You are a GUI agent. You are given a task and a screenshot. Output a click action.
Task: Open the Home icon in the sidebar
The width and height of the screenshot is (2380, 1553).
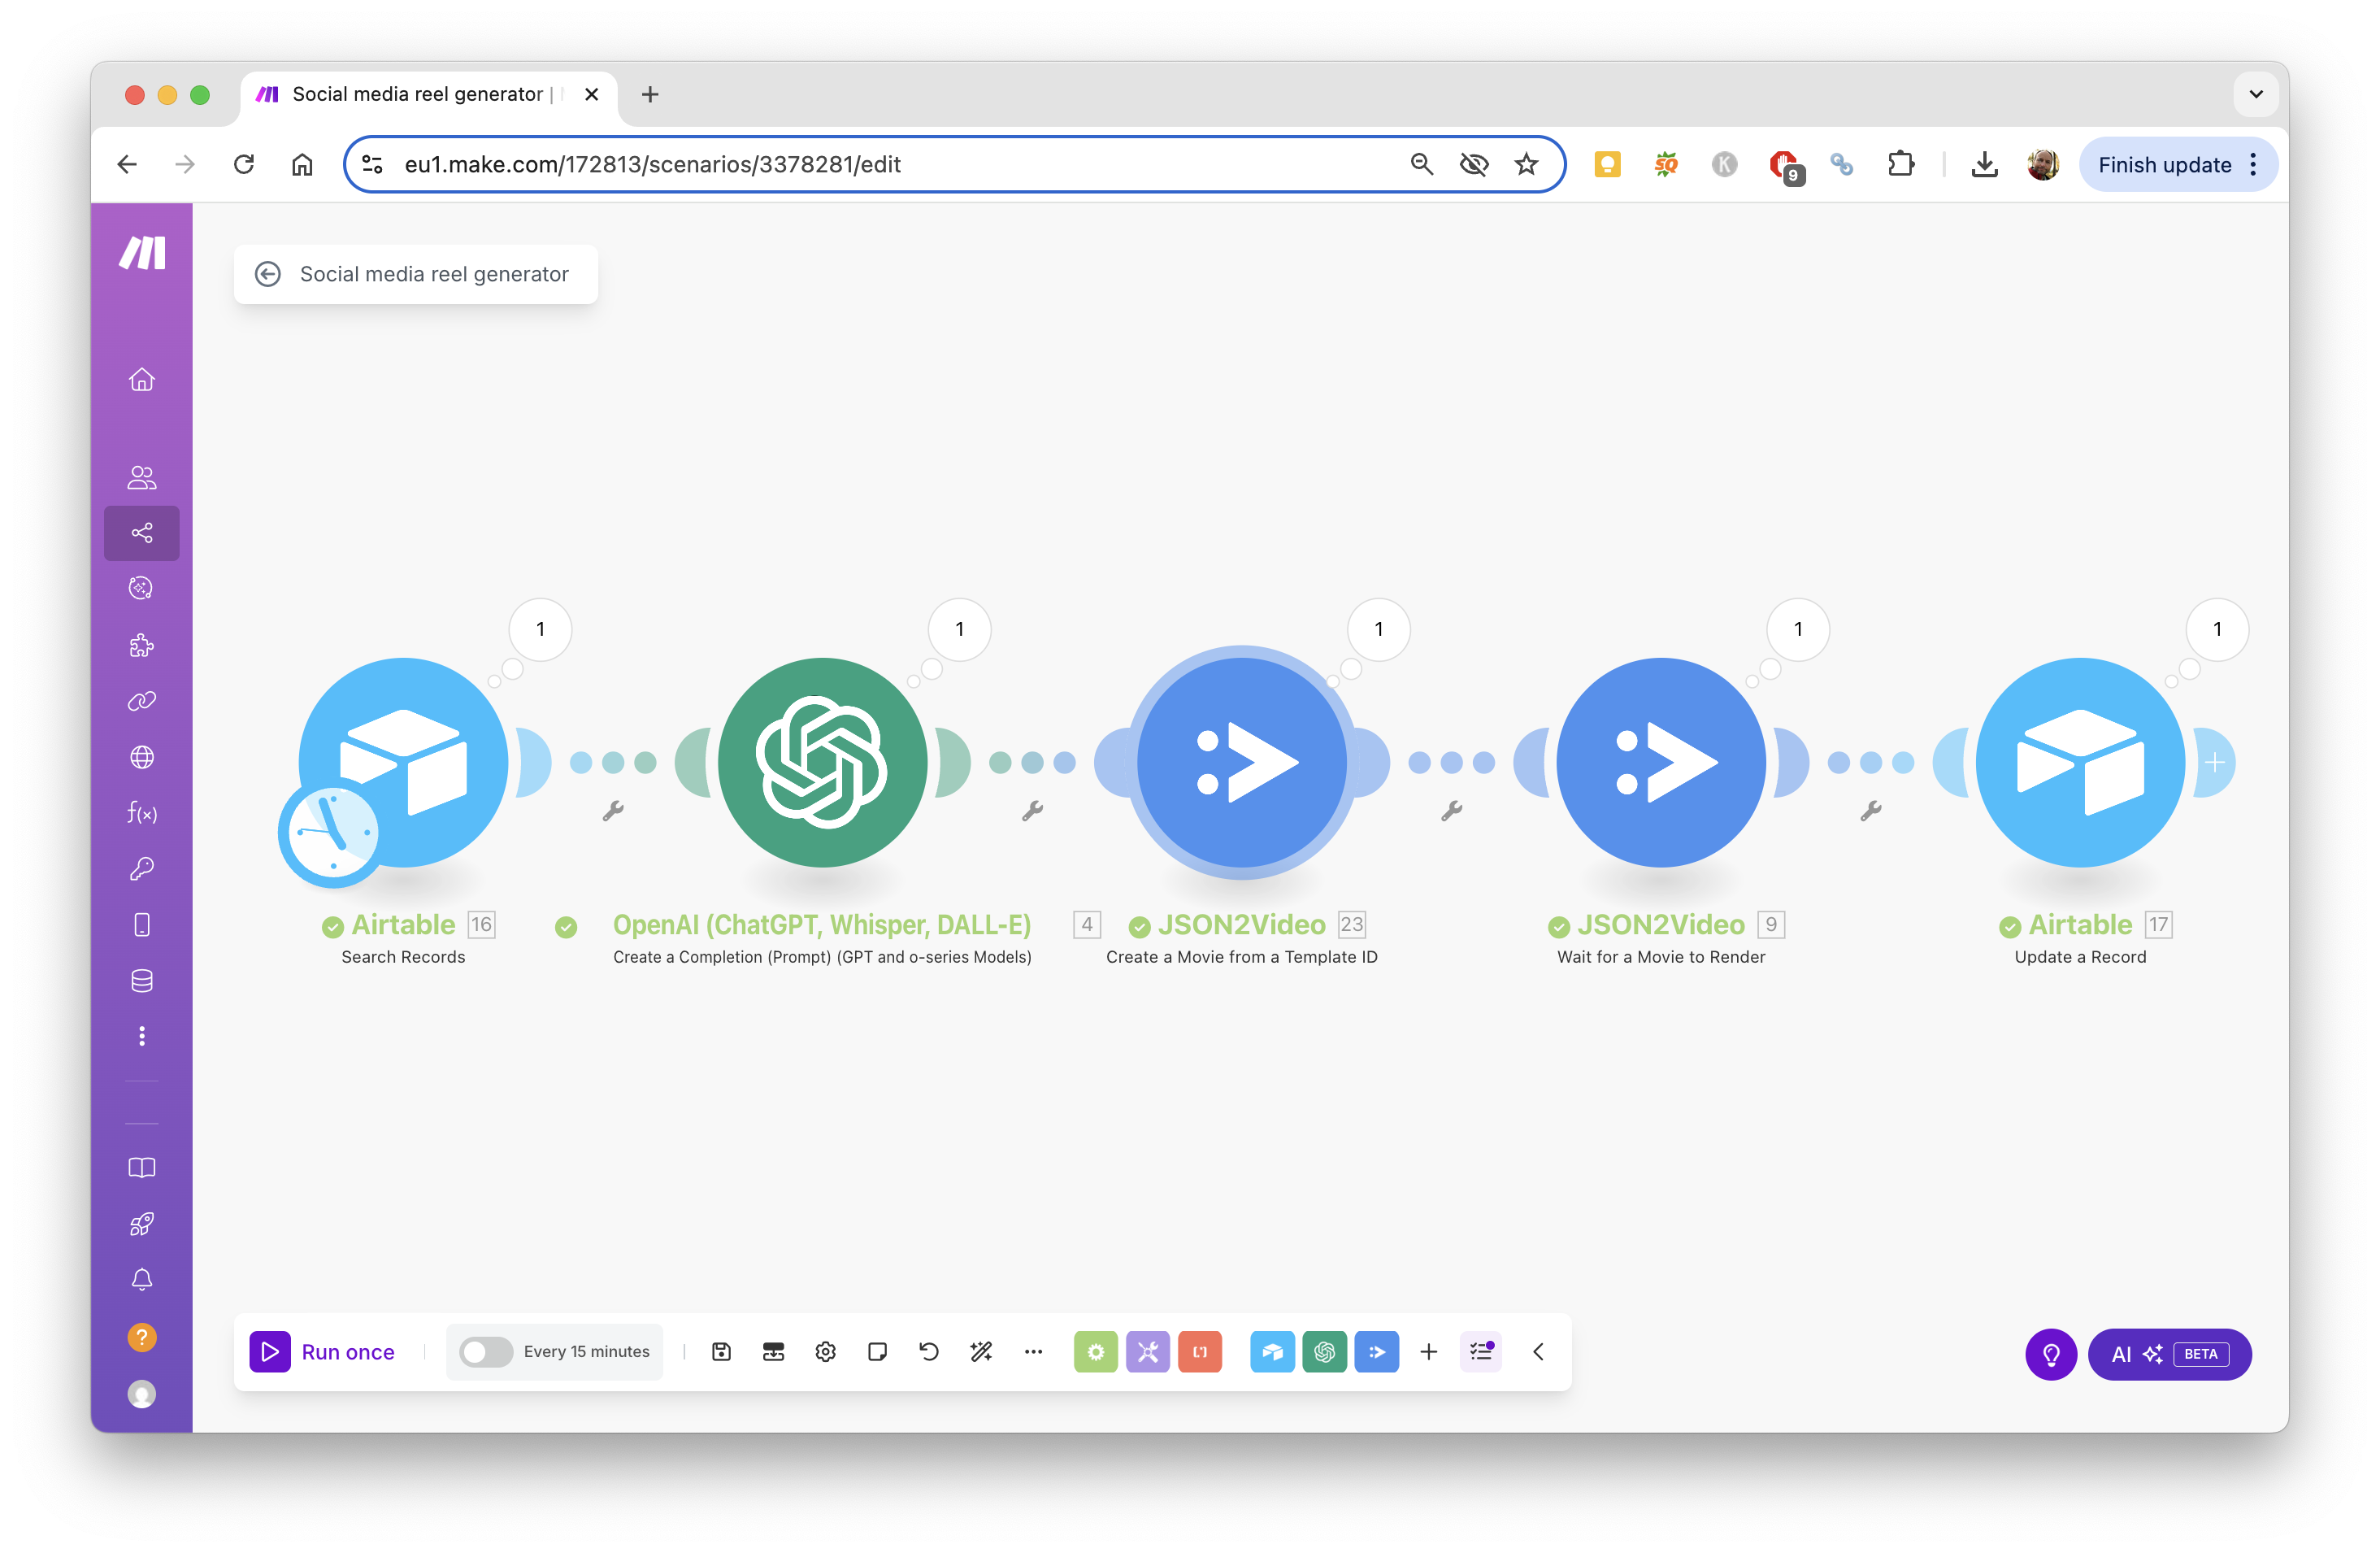[142, 379]
